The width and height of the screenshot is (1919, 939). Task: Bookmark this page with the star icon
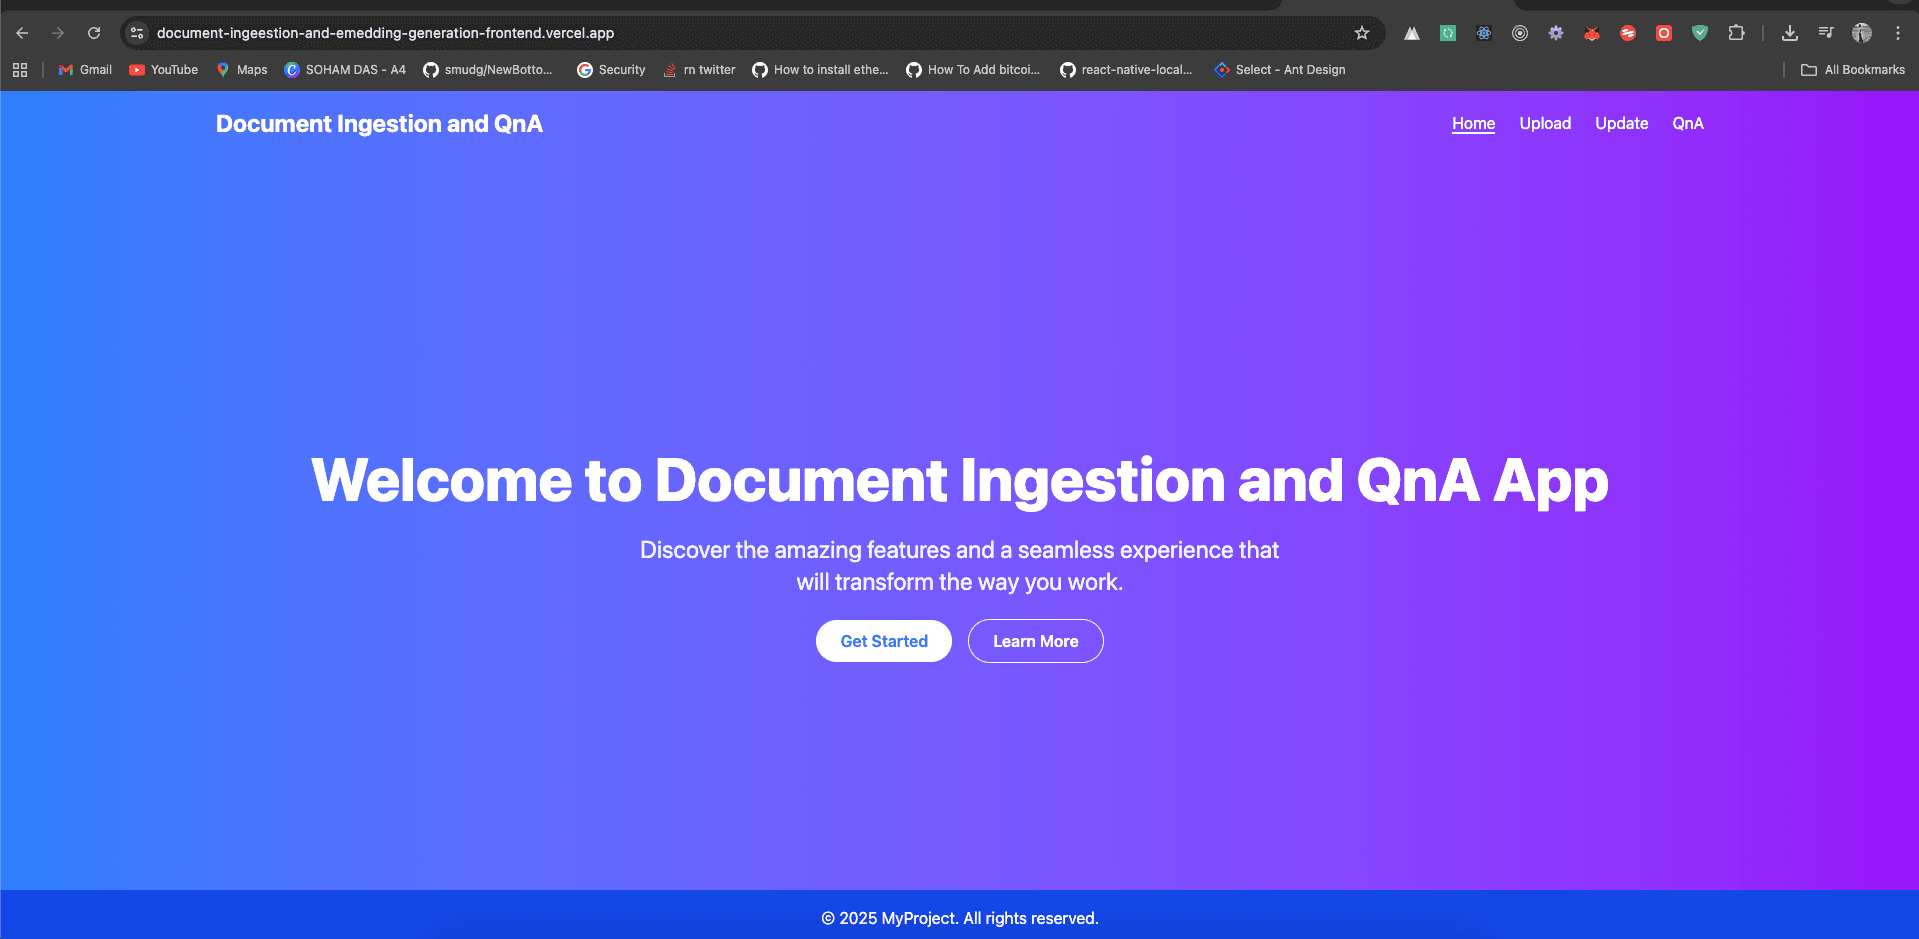point(1362,33)
